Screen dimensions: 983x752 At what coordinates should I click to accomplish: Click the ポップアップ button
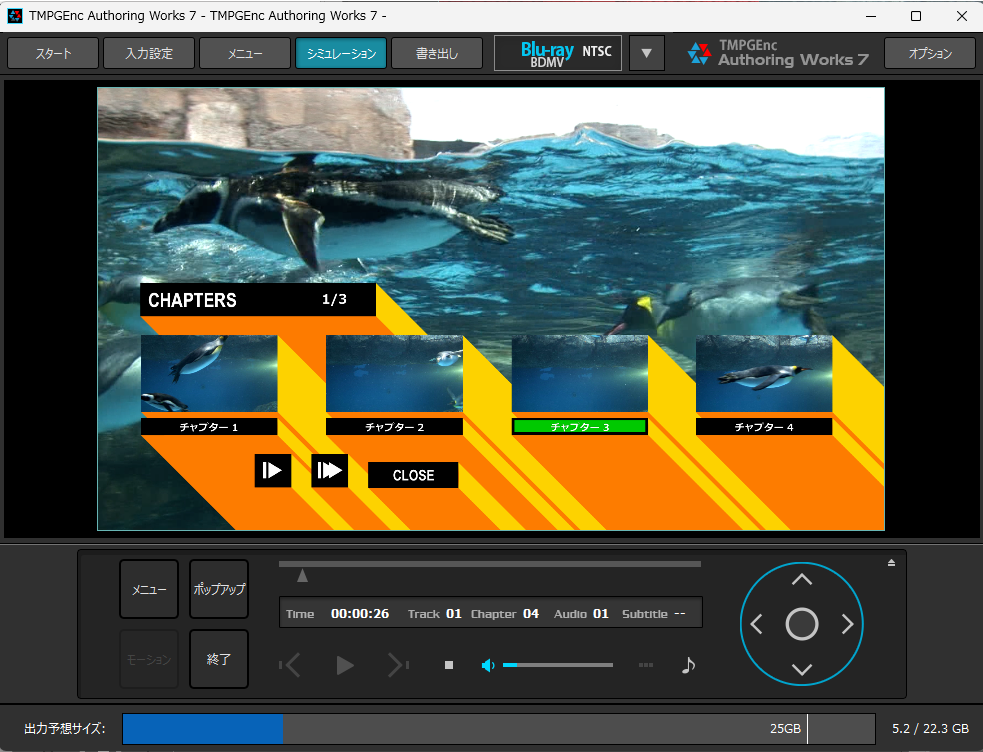pyautogui.click(x=219, y=590)
